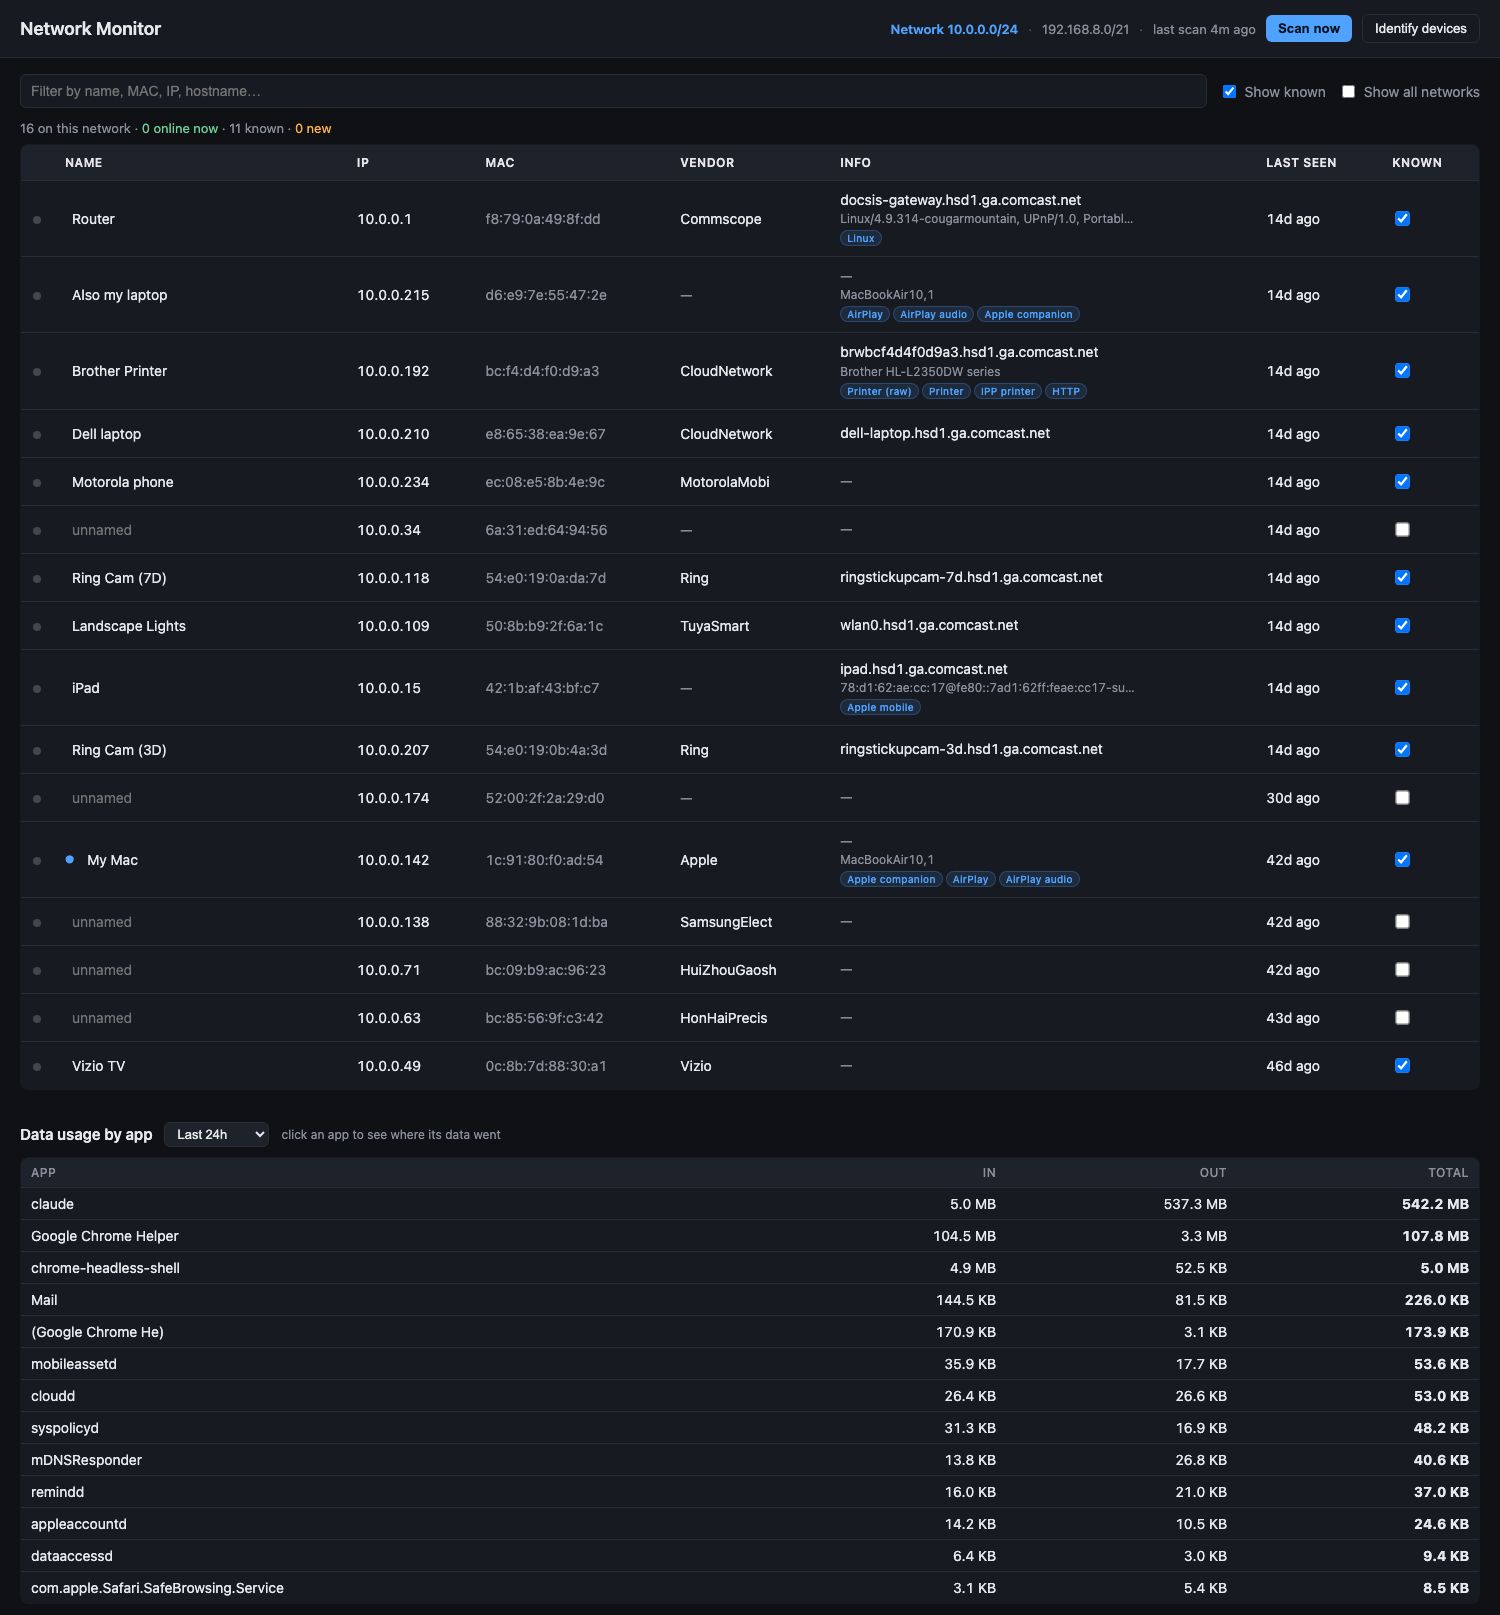Select Network 10.0.0.0/24 link

coord(954,30)
